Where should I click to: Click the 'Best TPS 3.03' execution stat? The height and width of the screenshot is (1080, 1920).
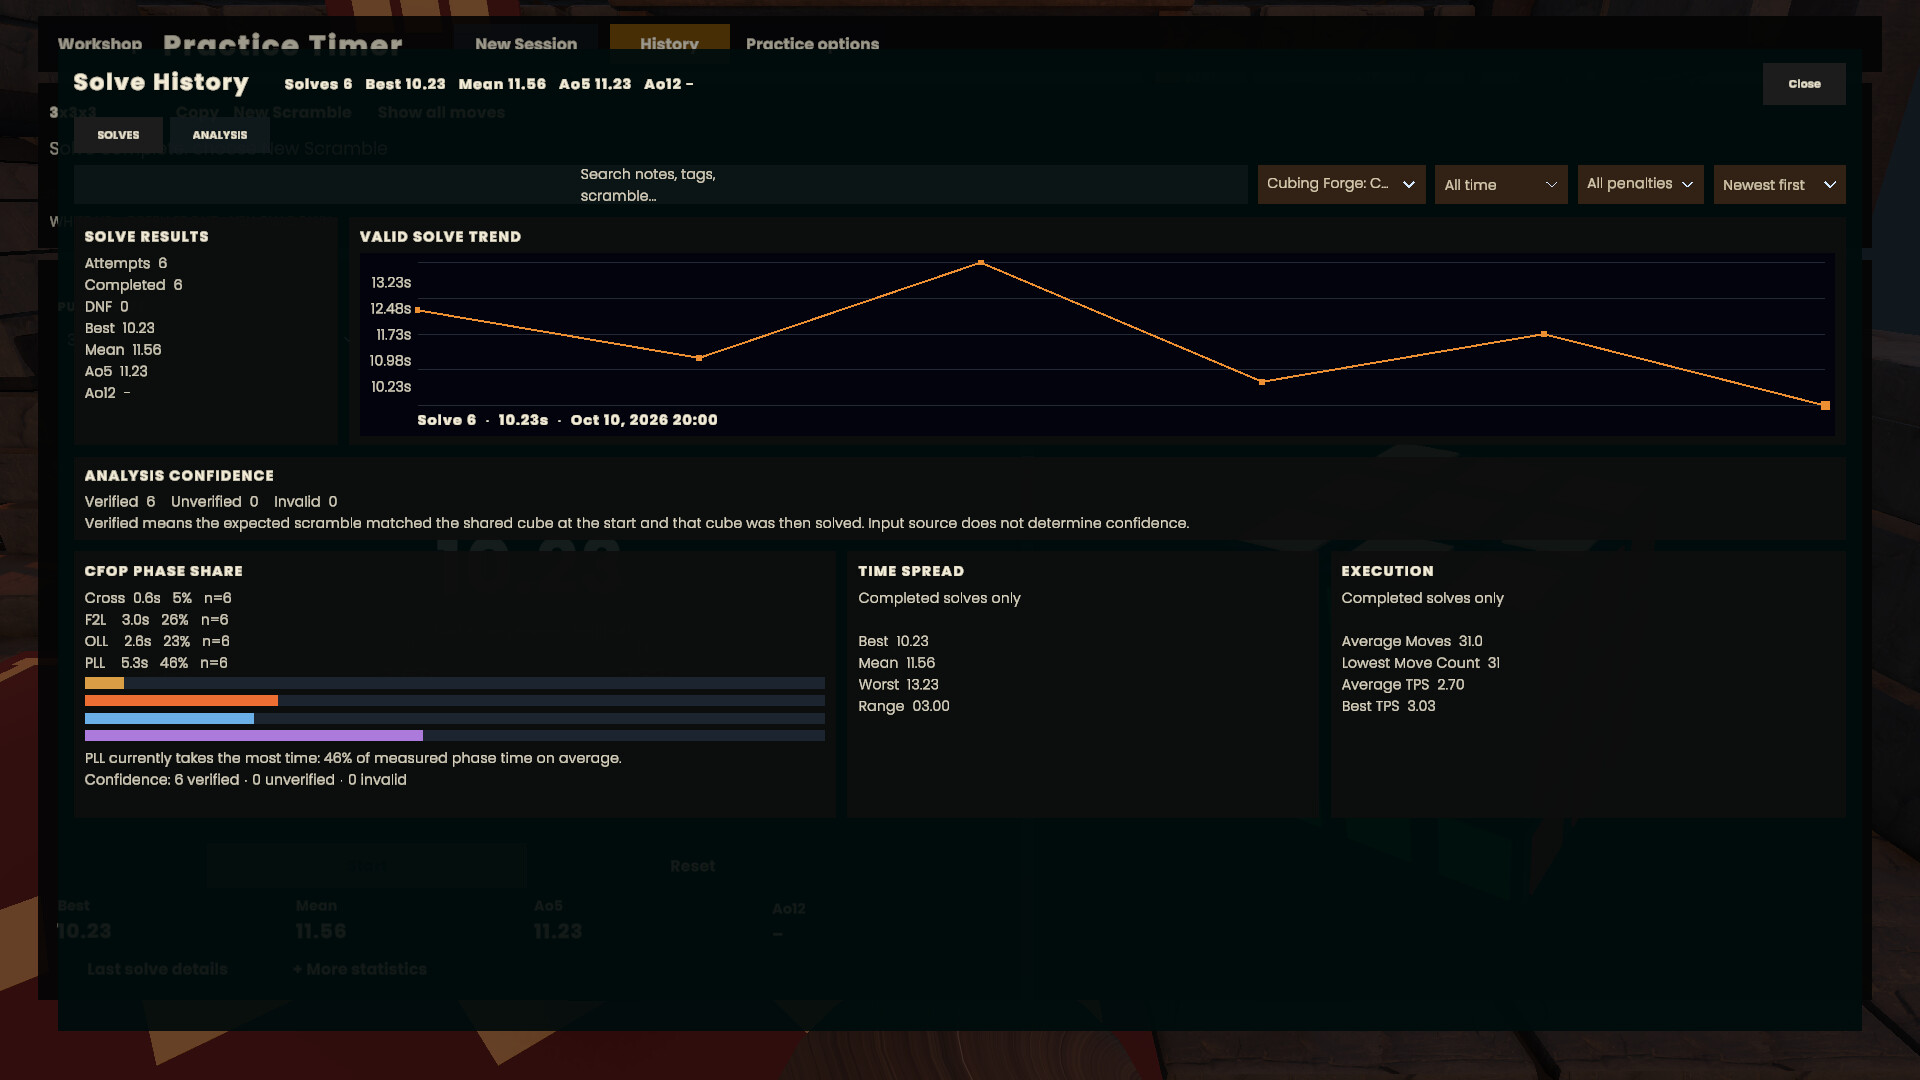tap(1388, 706)
